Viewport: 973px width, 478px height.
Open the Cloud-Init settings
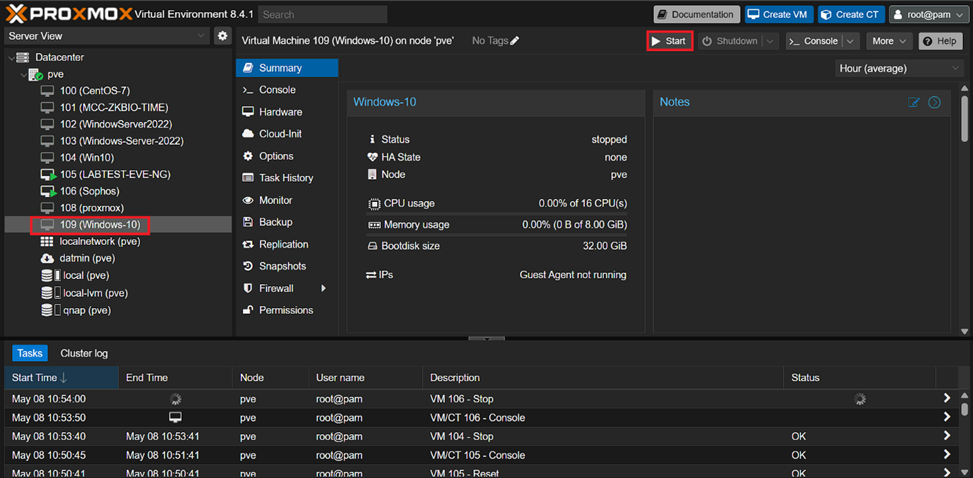(280, 134)
